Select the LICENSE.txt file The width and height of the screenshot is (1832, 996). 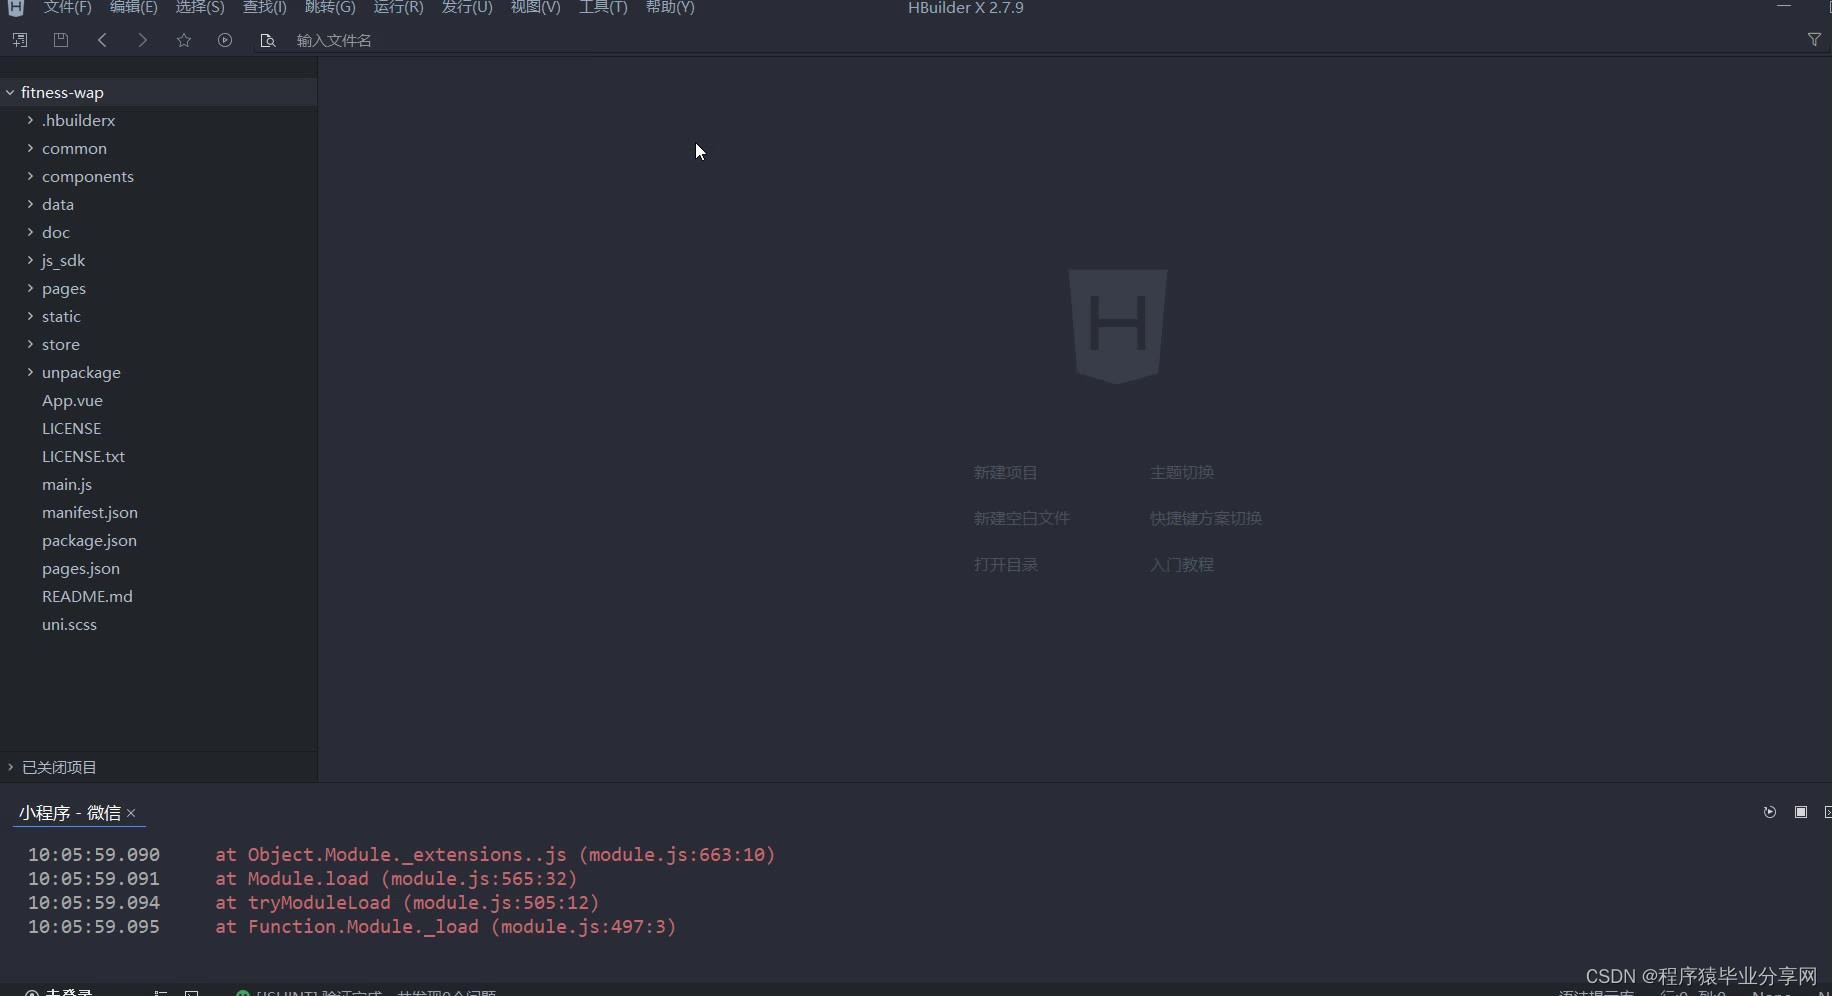pyautogui.click(x=83, y=456)
